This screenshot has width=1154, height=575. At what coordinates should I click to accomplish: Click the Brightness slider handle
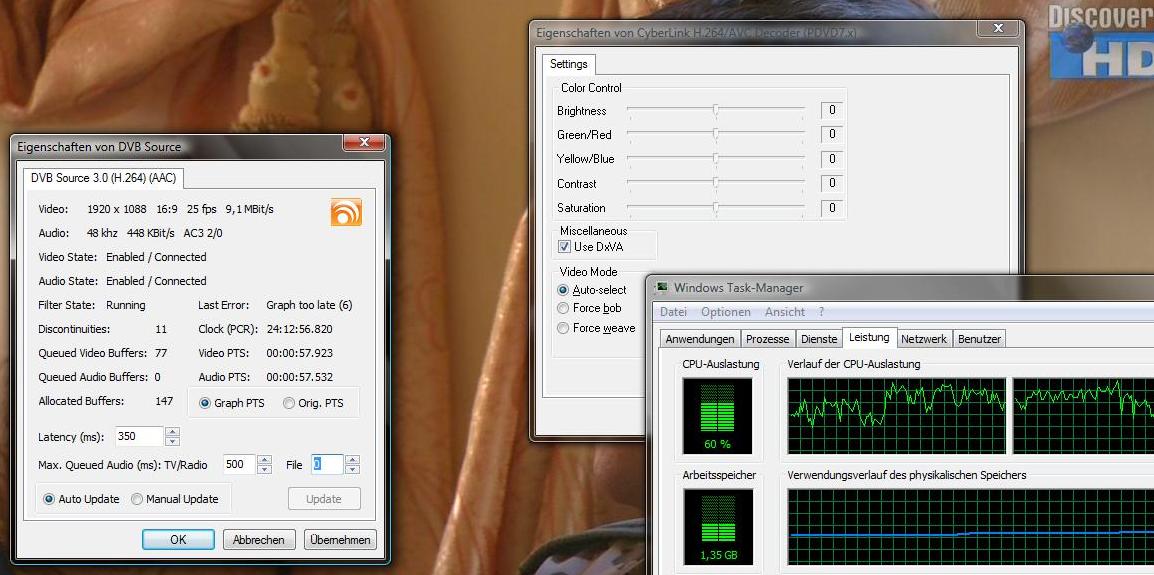pos(716,110)
